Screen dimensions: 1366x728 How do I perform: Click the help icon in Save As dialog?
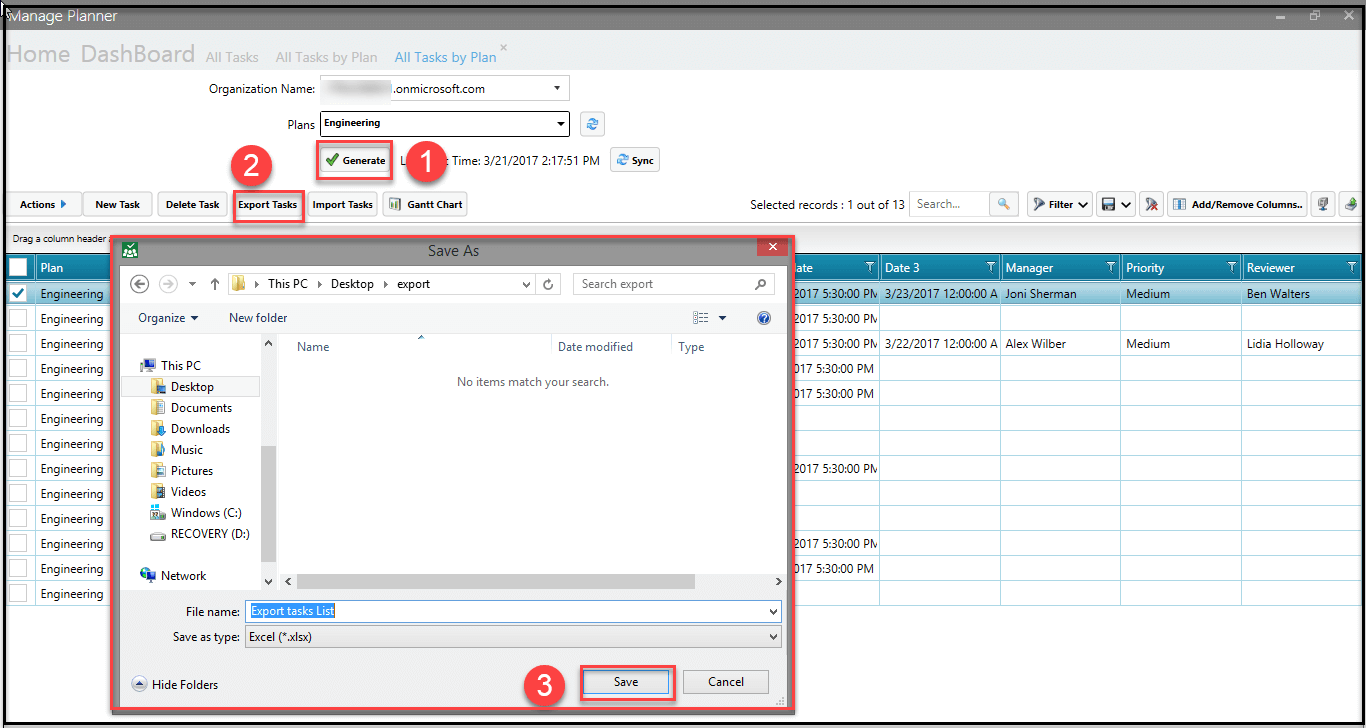(764, 318)
